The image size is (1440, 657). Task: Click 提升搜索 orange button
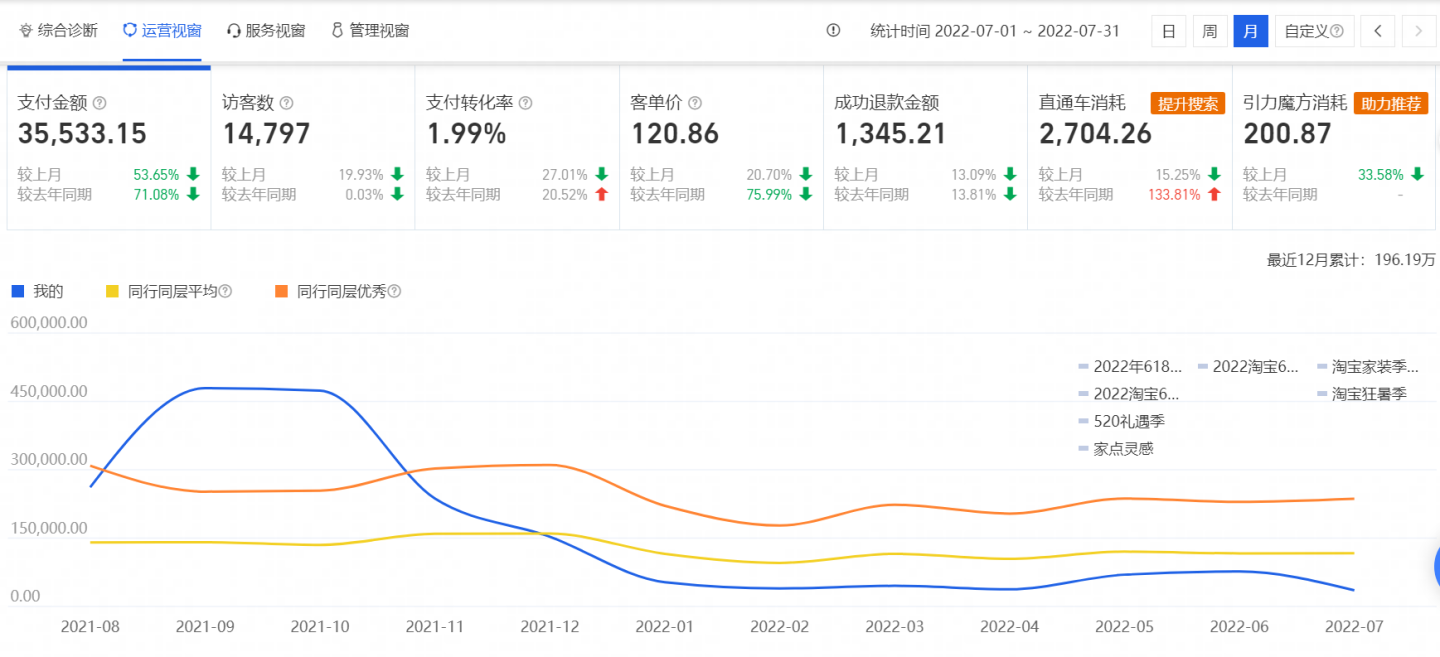point(1188,103)
